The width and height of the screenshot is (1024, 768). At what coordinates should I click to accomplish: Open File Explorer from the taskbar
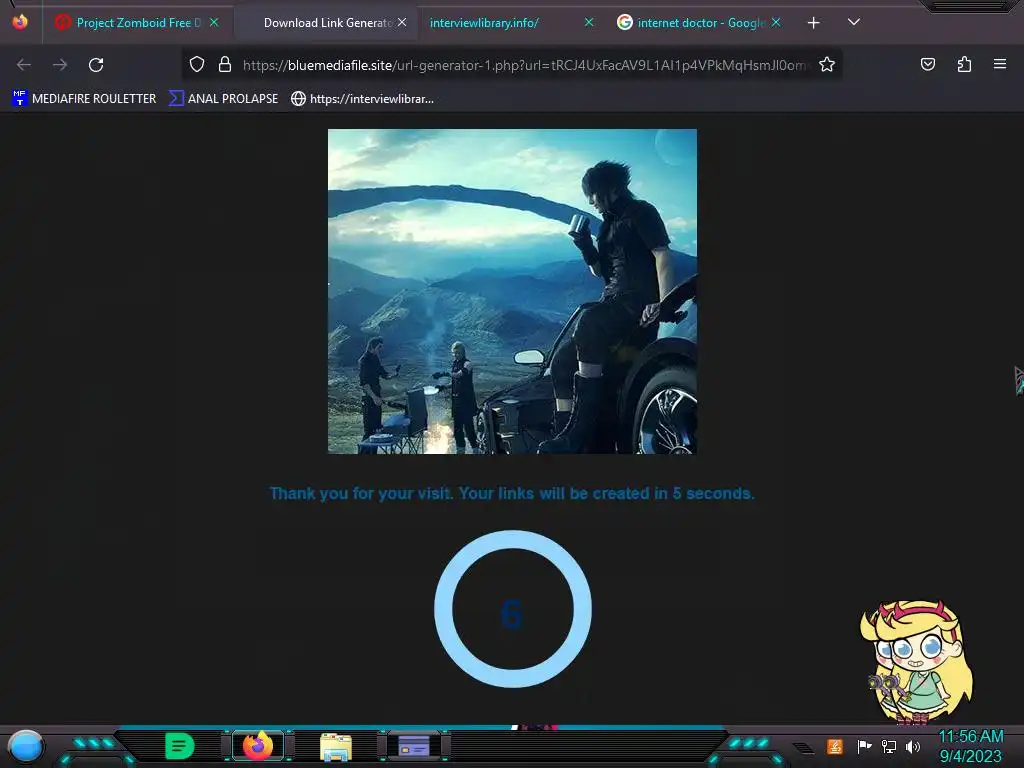pos(336,747)
